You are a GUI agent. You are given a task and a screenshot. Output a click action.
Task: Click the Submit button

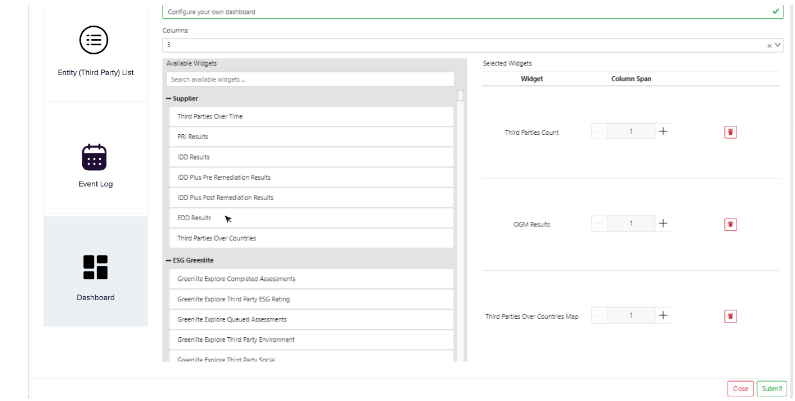[x=770, y=388]
